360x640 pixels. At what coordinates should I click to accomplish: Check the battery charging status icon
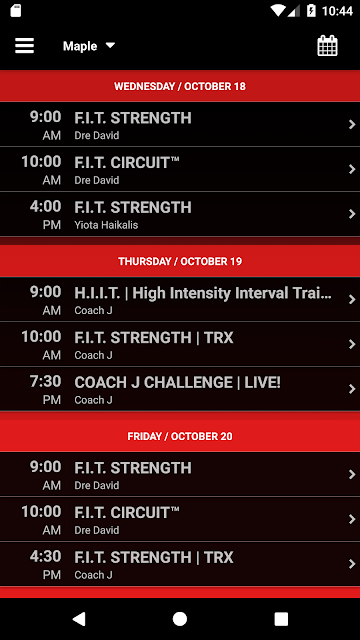(311, 11)
